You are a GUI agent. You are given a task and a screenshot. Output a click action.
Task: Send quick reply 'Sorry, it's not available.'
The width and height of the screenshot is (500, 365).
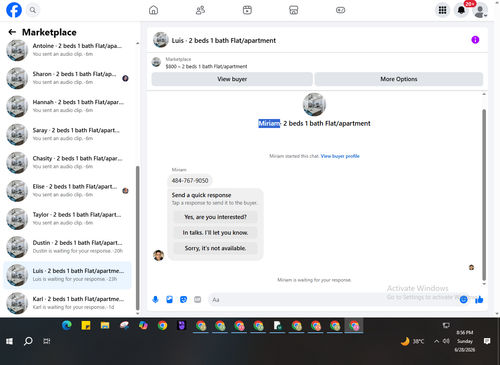[215, 248]
